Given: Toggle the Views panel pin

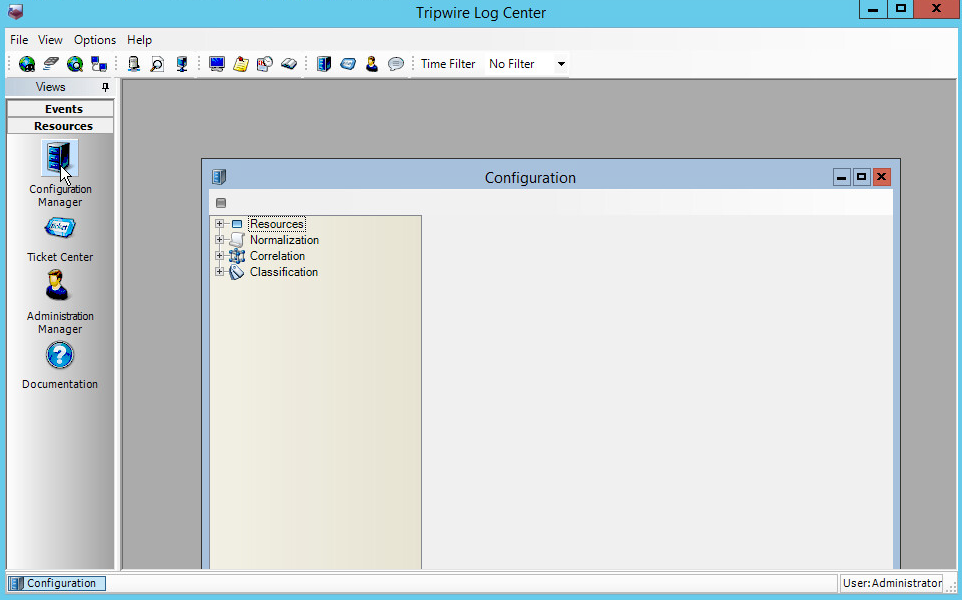Looking at the screenshot, I should tap(106, 88).
